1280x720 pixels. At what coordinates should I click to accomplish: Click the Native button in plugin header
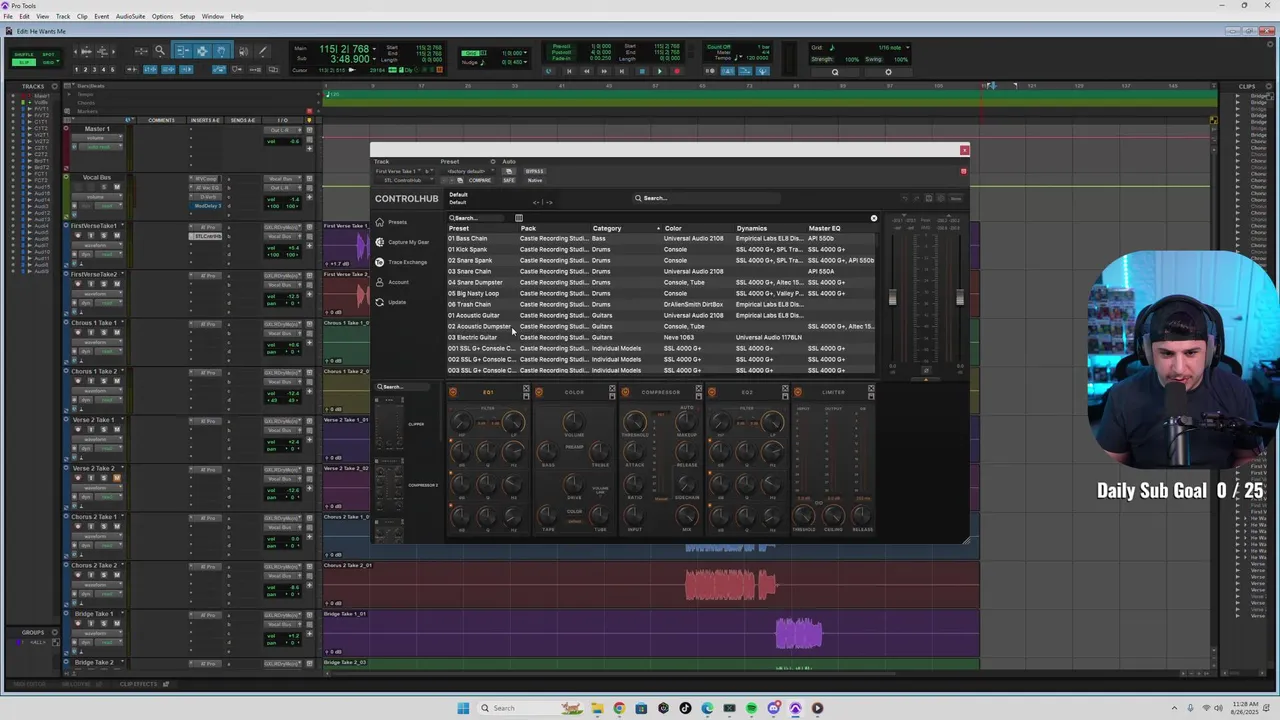click(x=535, y=180)
